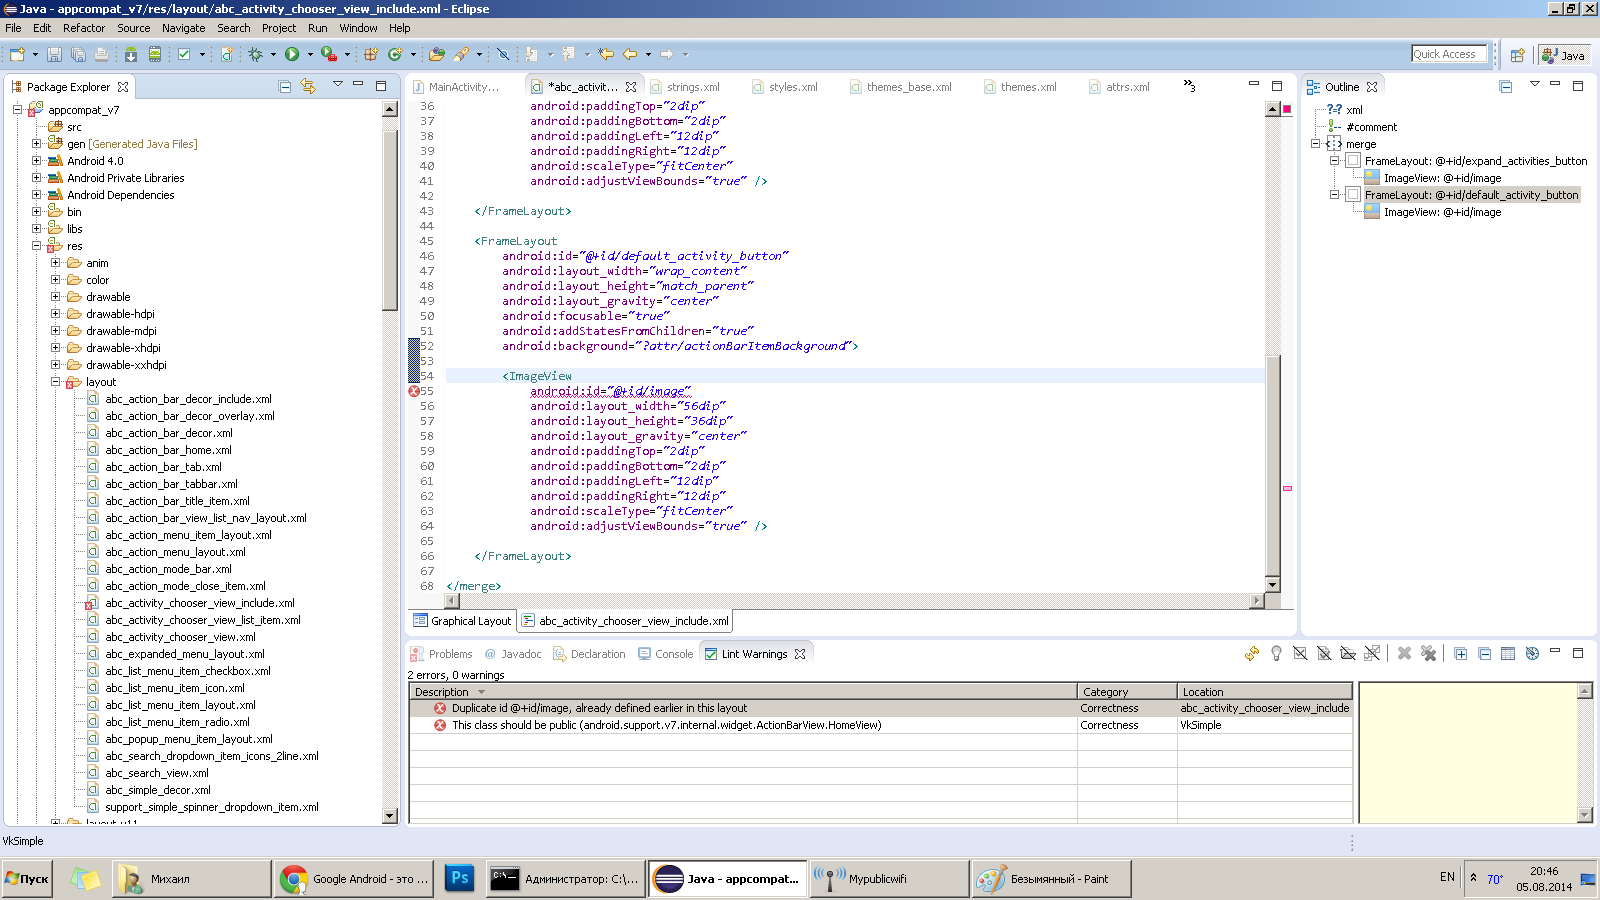Screen dimensions: 1600x900
Task: Click the Save icon in the toolbar
Action: tap(54, 54)
